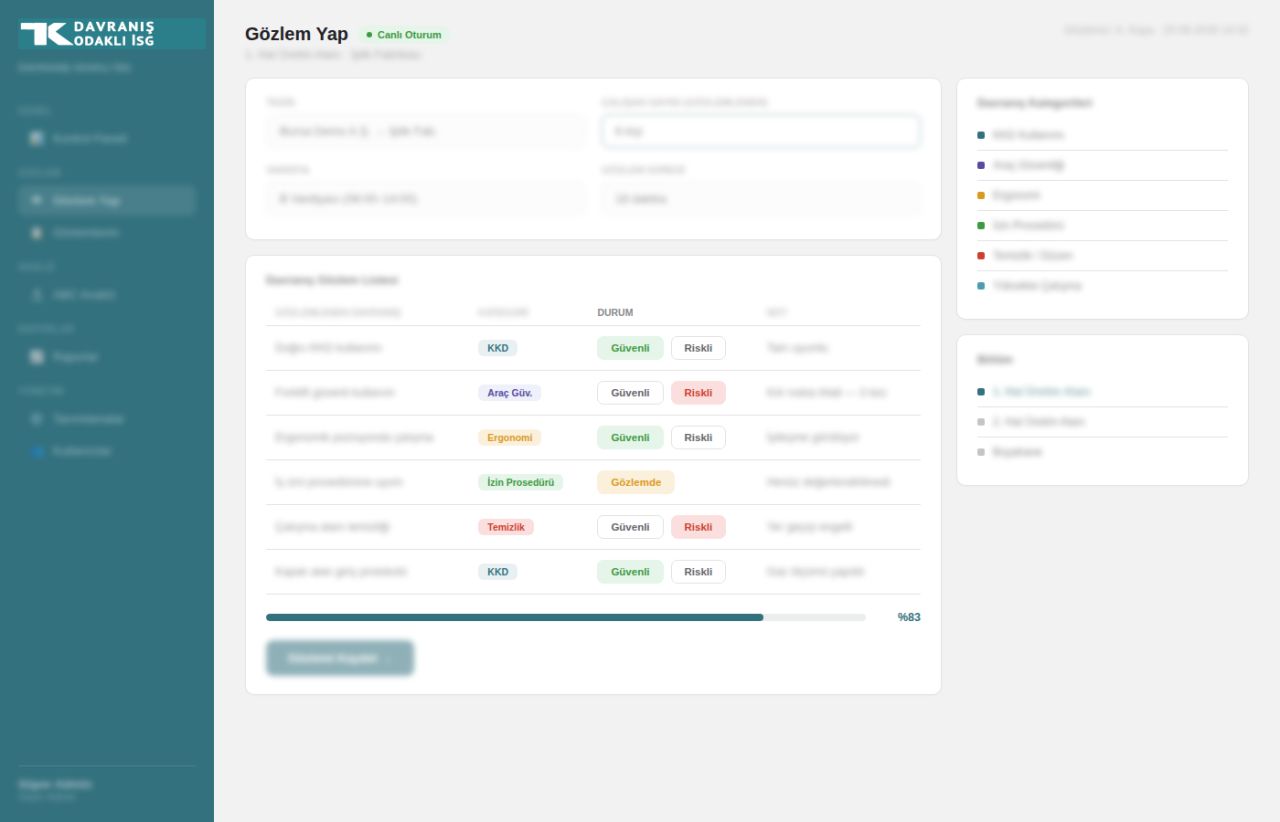The width and height of the screenshot is (1280, 822).
Task: Focus the blue-outlined input field in the form
Action: [x=761, y=132]
